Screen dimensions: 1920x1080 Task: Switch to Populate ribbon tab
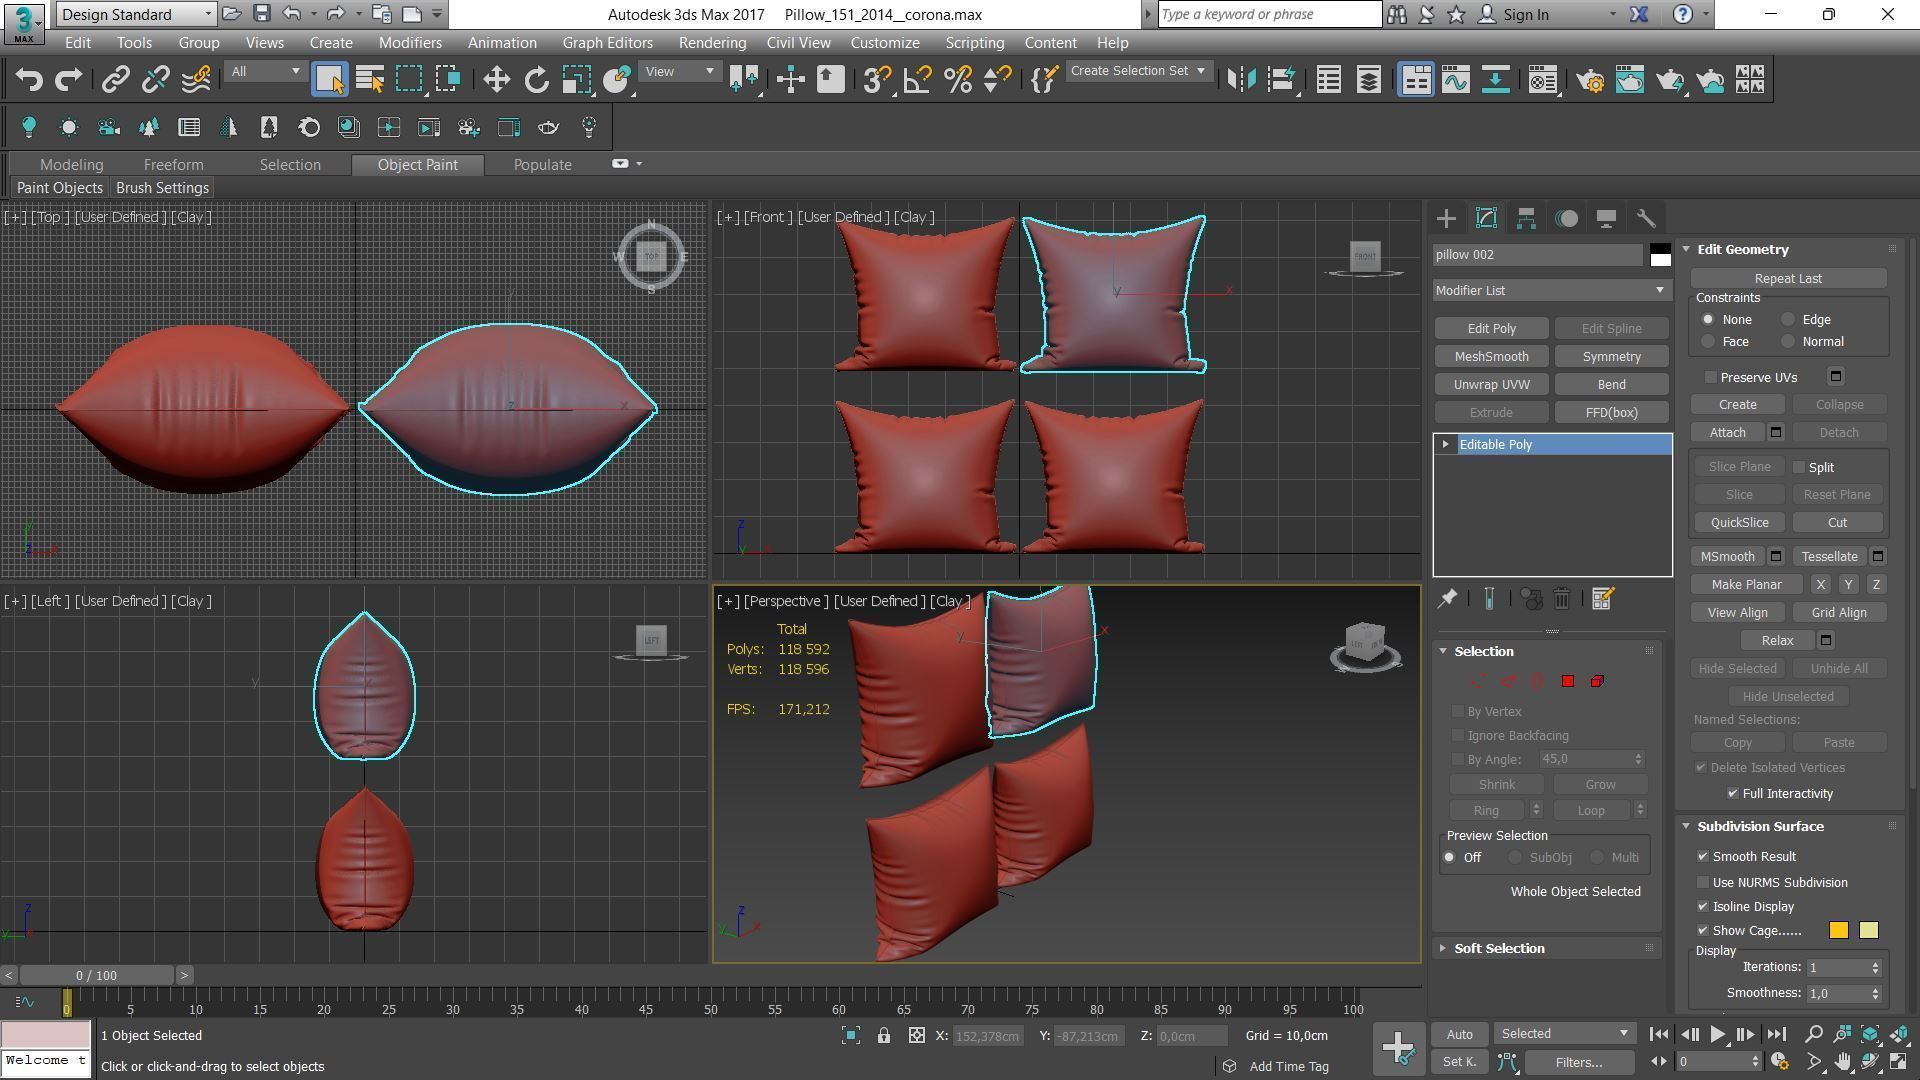[x=542, y=164]
